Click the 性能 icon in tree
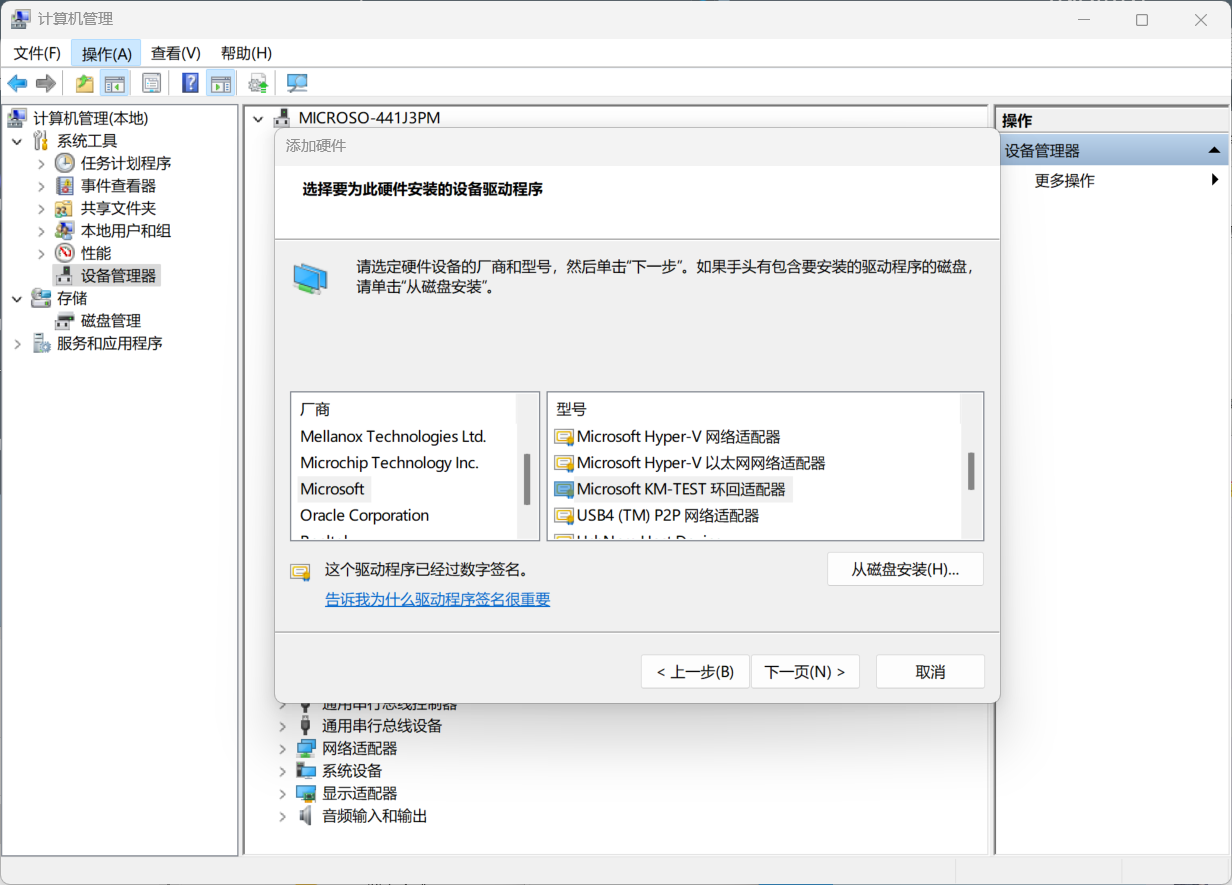The height and width of the screenshot is (885, 1232). tap(65, 253)
